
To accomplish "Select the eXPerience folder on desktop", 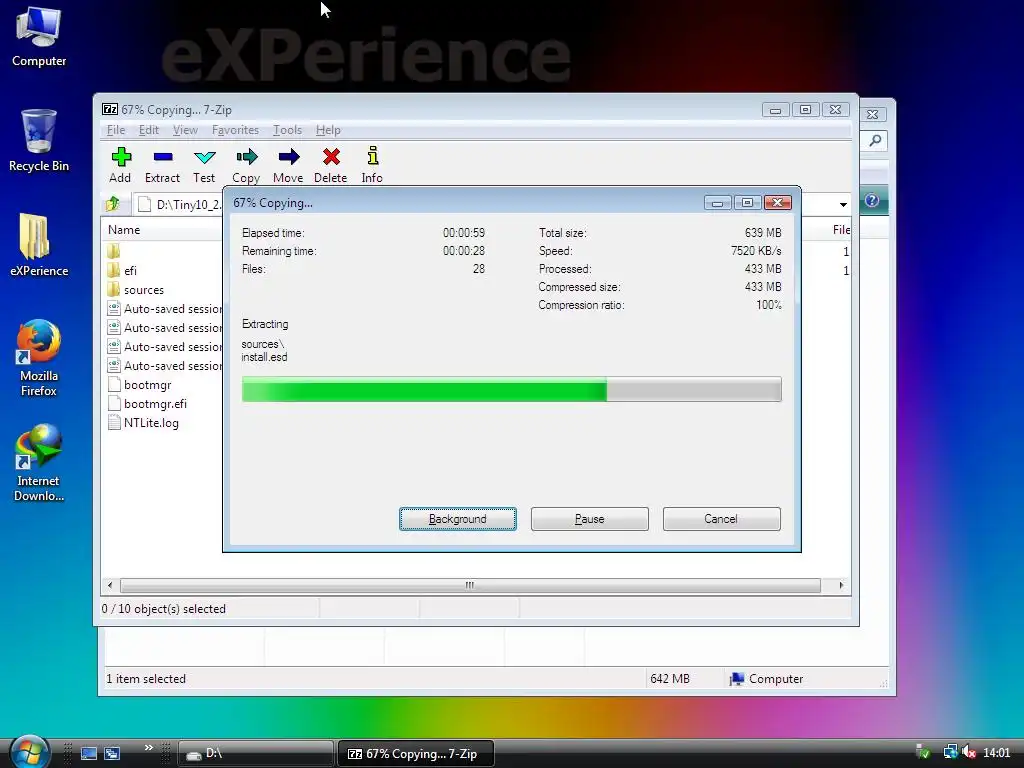I will point(39,245).
